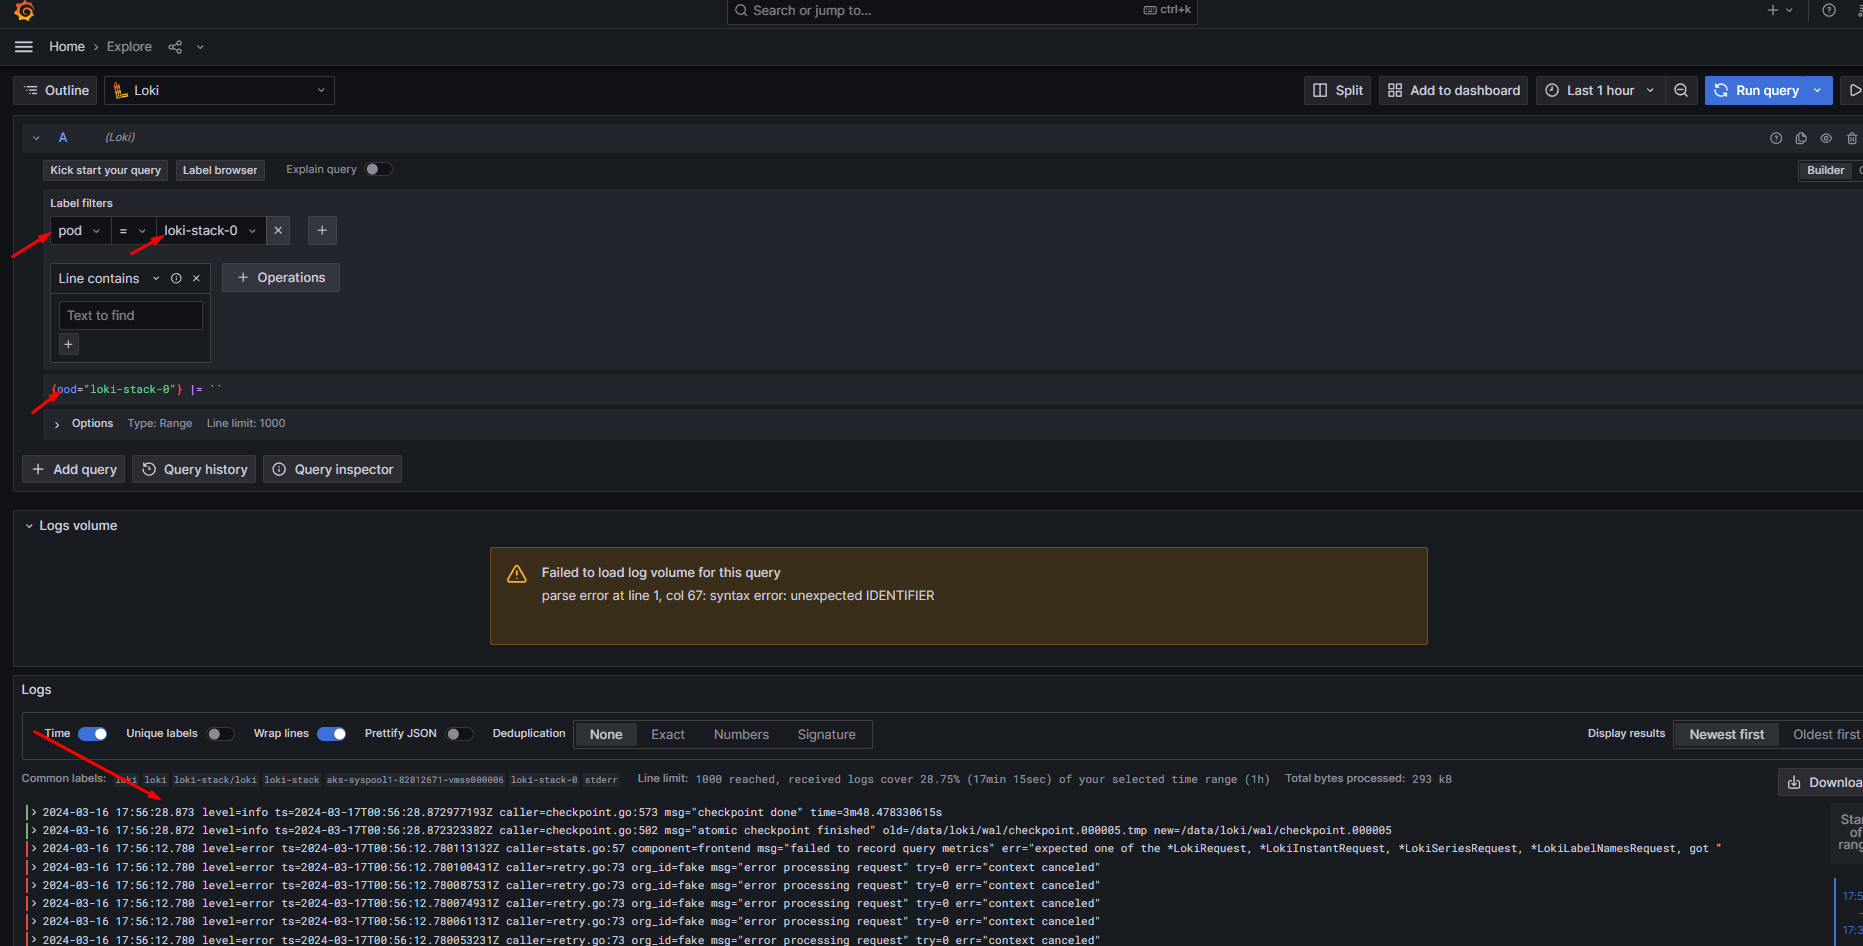The image size is (1863, 946).
Task: Open the loki-stack-0 value dropdown
Action: (x=210, y=230)
